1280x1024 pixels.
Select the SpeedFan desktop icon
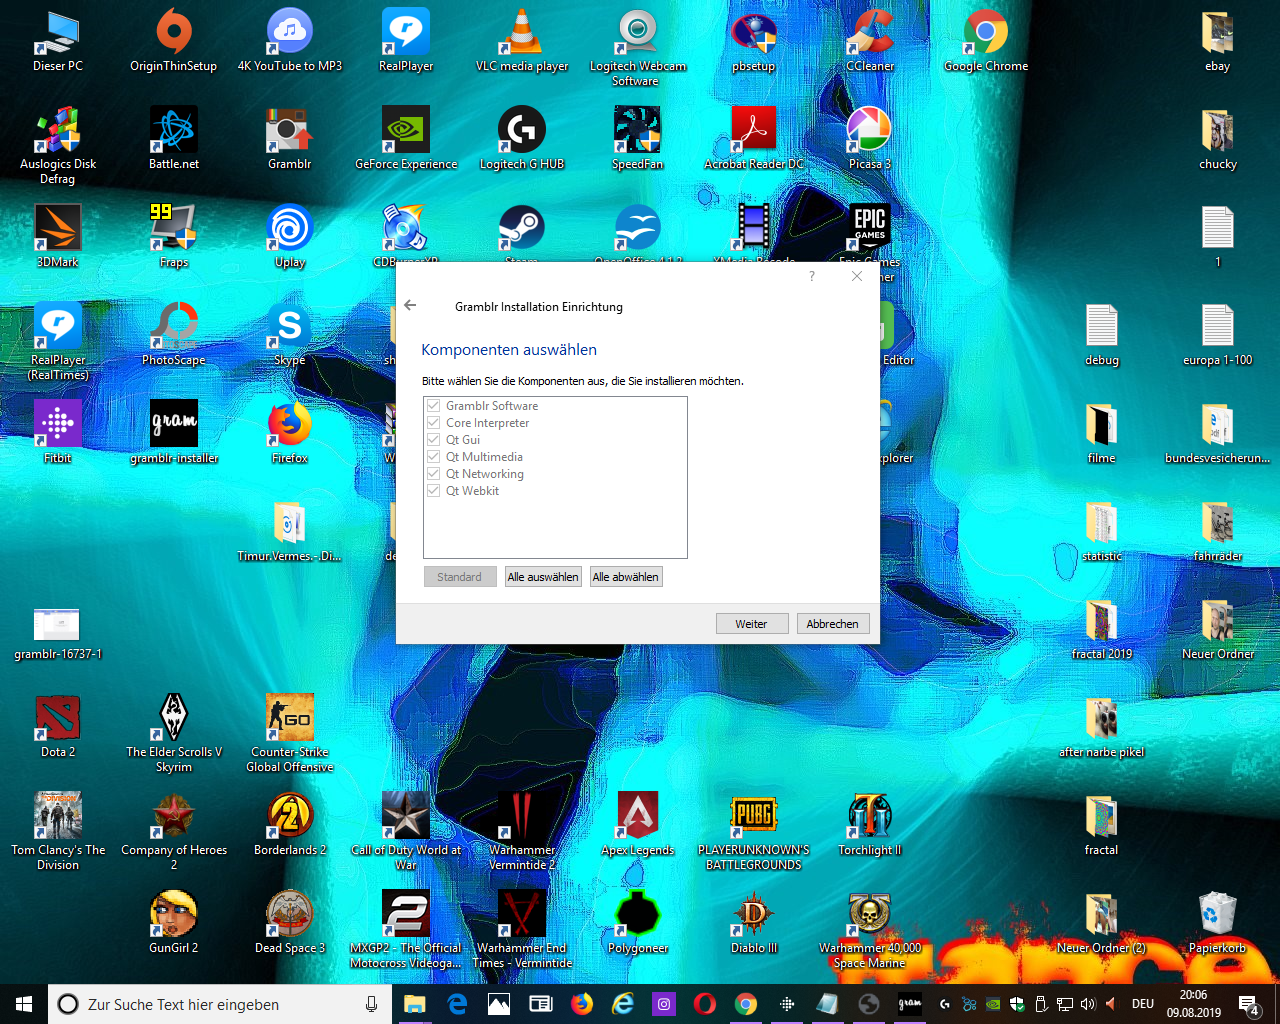(638, 140)
